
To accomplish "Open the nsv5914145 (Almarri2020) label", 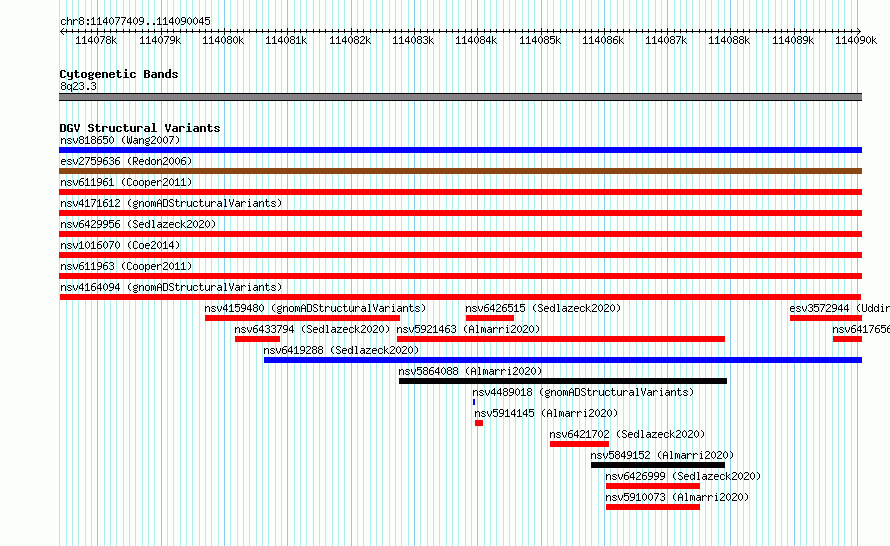I will point(546,413).
